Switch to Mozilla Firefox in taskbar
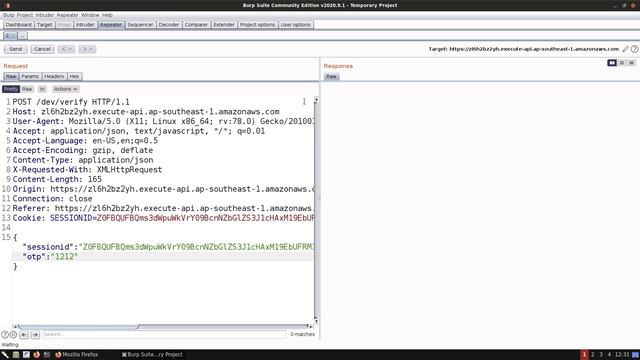 click(77, 355)
